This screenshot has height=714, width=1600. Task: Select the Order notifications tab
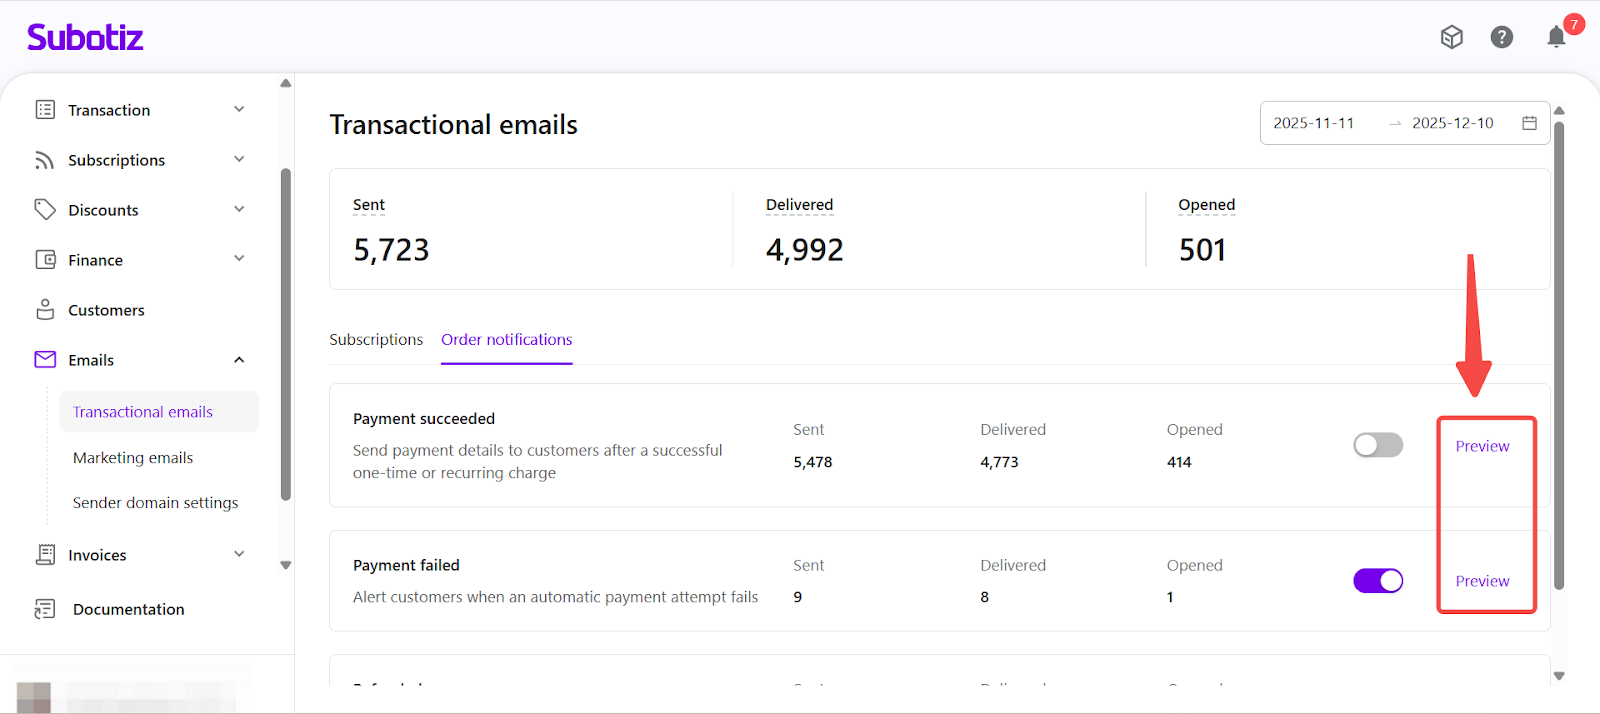507,340
